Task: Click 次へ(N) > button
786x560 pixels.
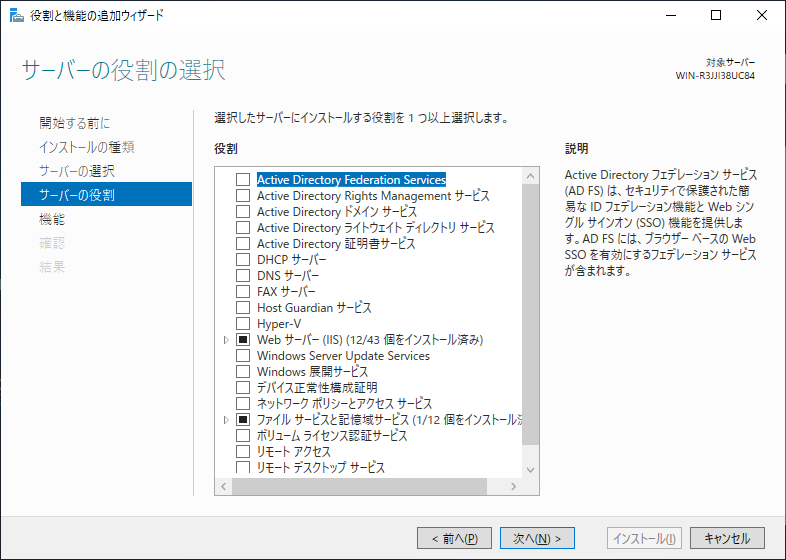Action: point(537,538)
